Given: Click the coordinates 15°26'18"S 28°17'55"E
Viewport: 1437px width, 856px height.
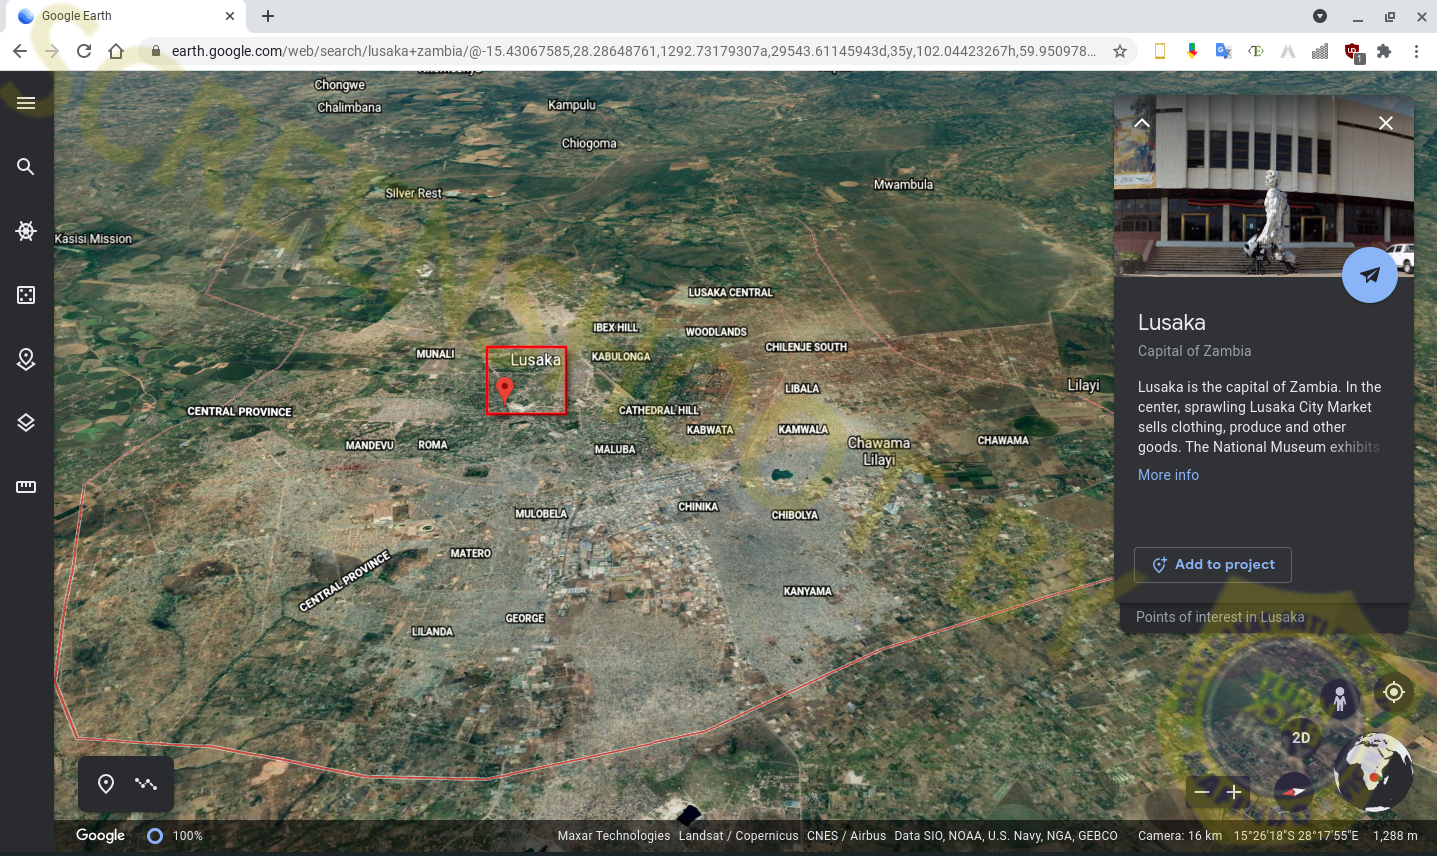Looking at the screenshot, I should (x=1296, y=836).
